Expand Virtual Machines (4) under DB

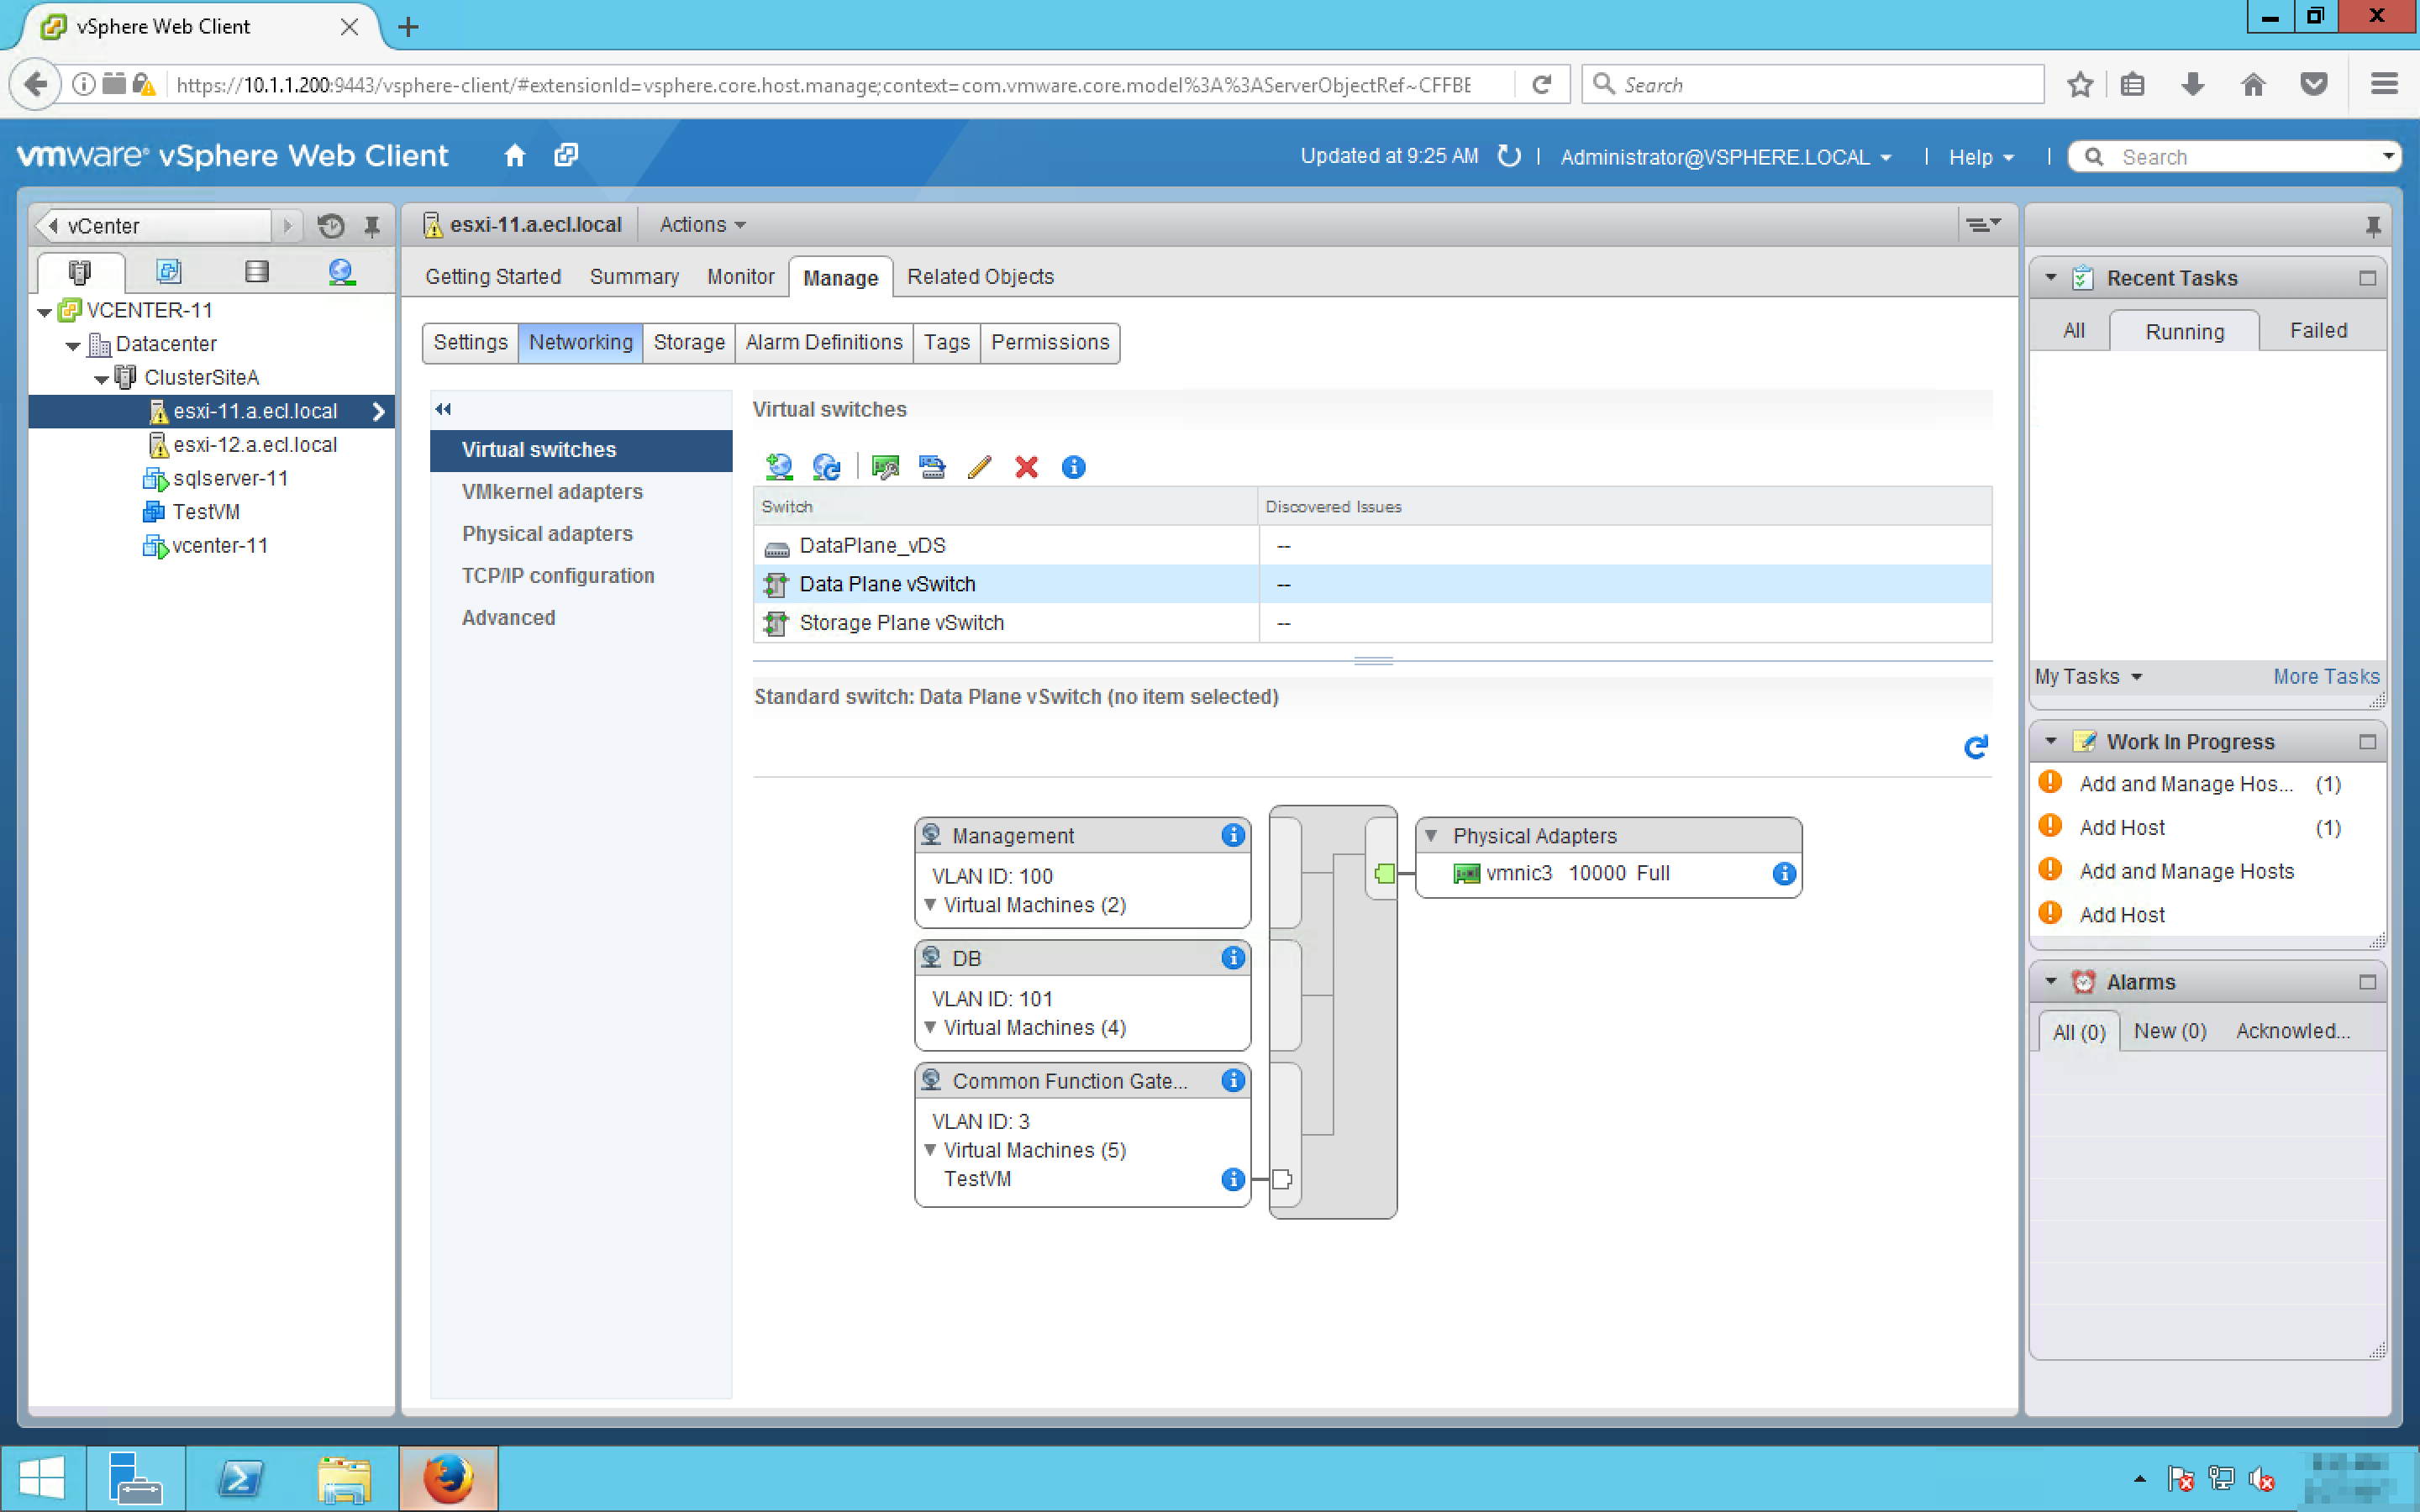point(930,1028)
